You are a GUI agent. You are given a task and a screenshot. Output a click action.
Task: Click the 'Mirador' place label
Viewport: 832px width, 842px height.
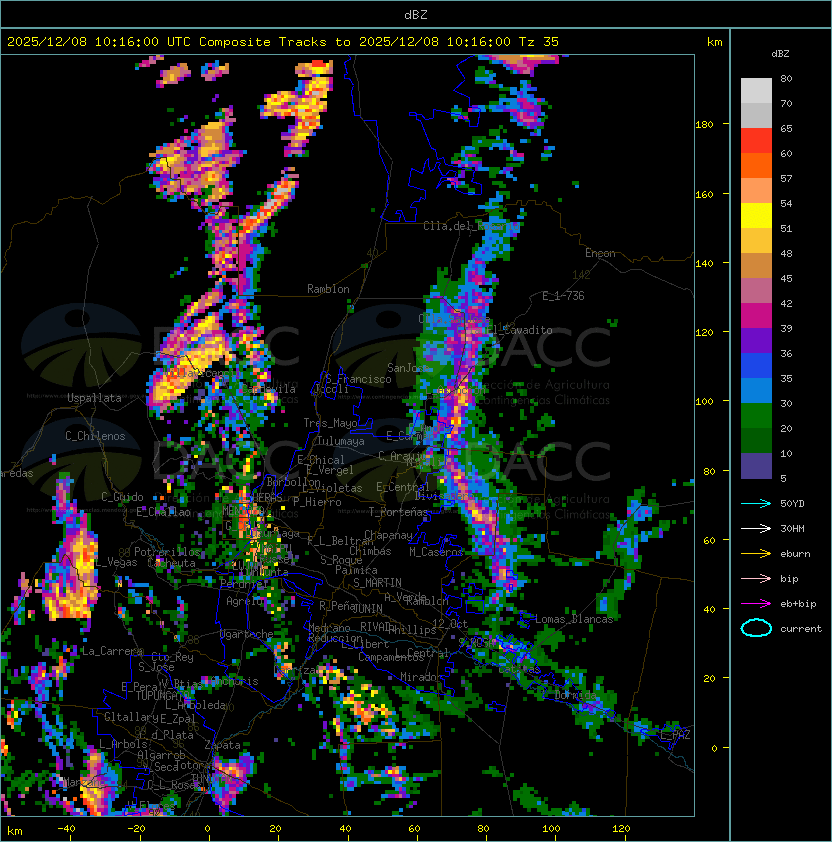tap(422, 677)
